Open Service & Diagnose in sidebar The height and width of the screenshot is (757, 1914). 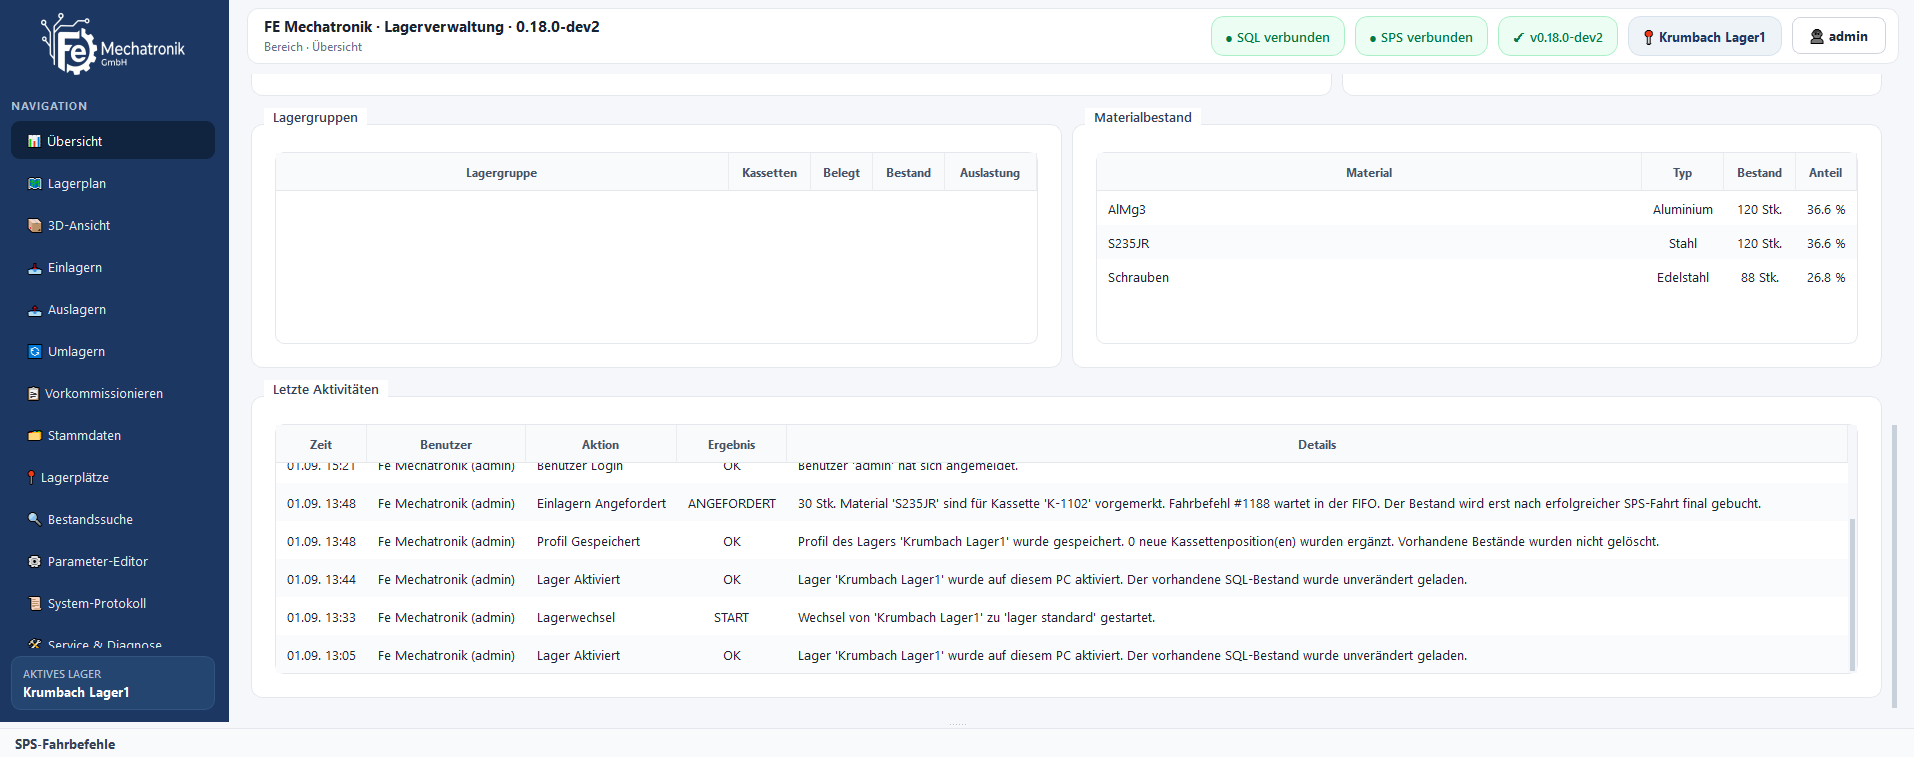(x=113, y=643)
